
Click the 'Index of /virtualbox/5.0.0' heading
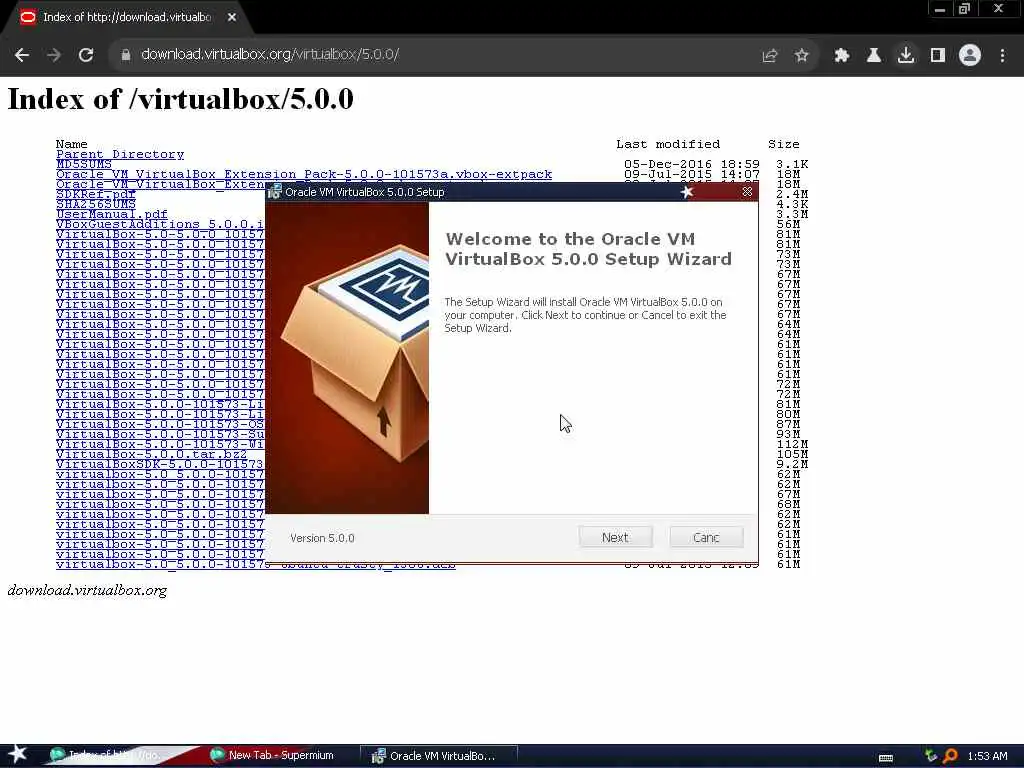click(180, 99)
